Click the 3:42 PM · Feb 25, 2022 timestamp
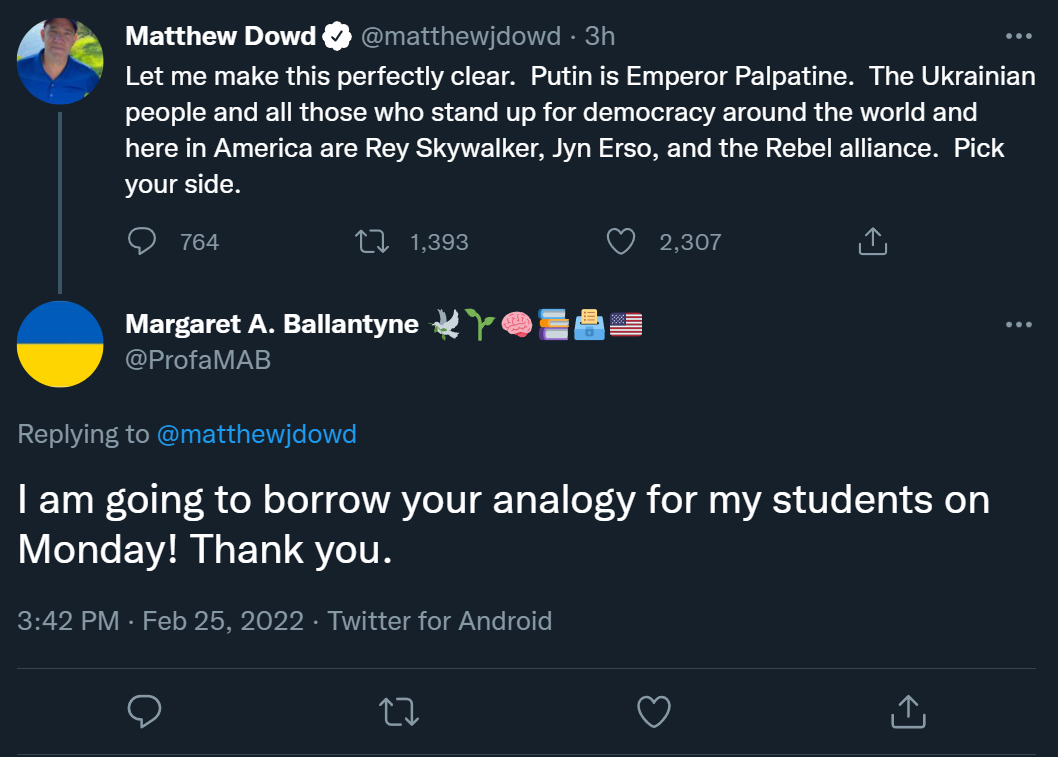Viewport: 1058px width, 757px height. tap(160, 621)
